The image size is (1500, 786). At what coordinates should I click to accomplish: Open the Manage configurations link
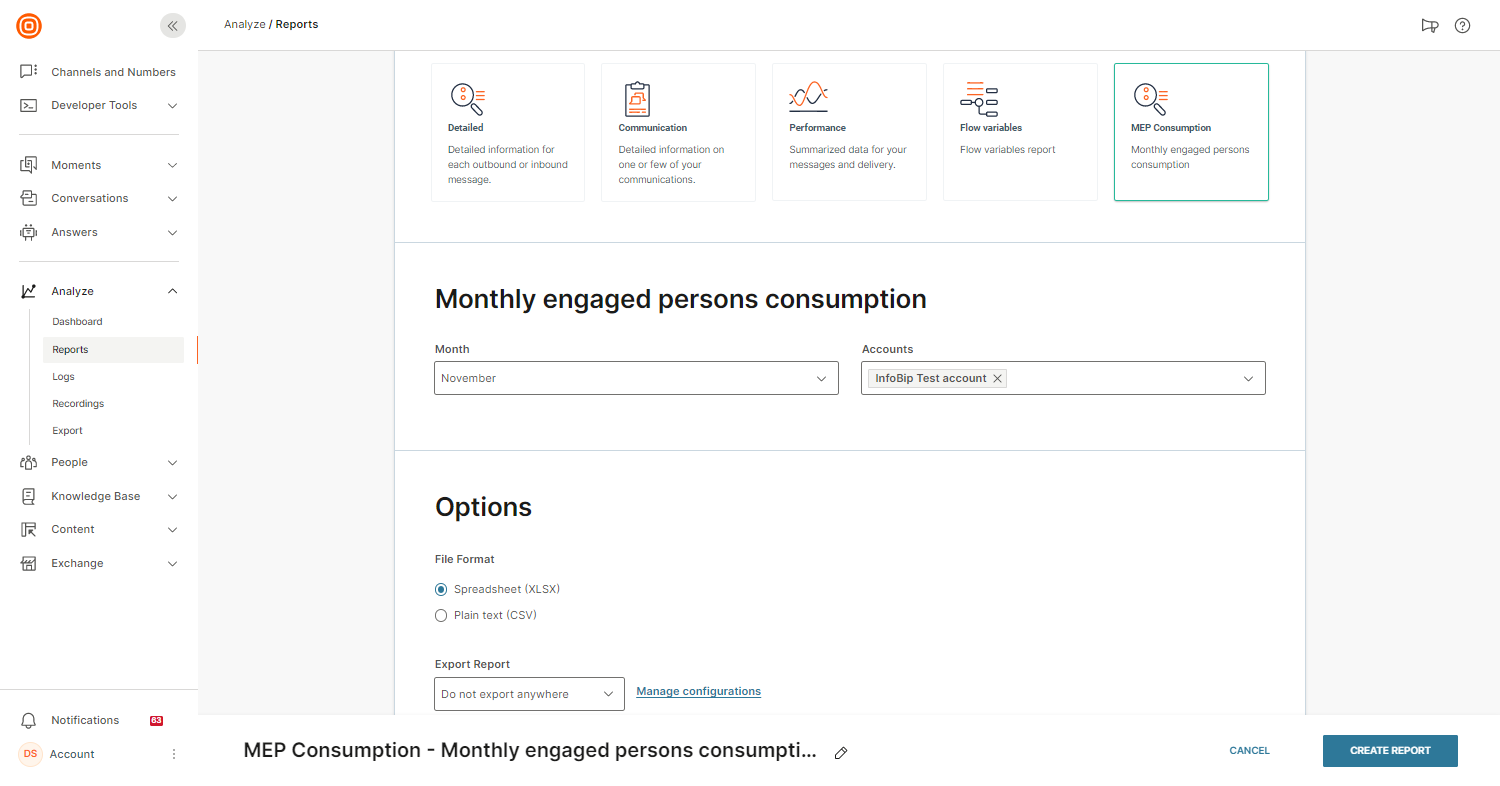click(698, 691)
